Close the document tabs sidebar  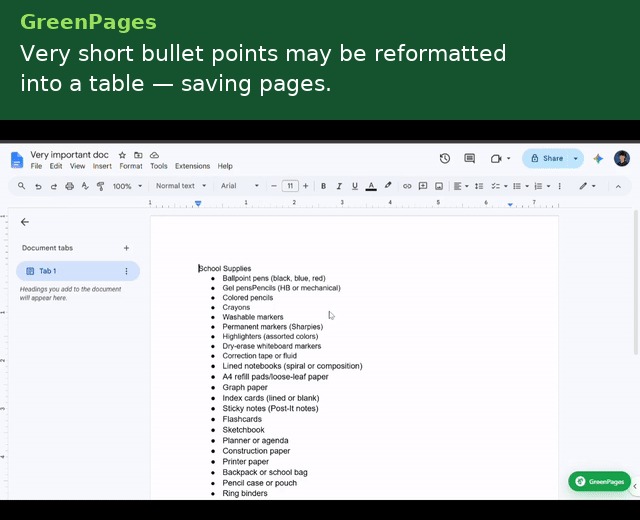(x=25, y=222)
